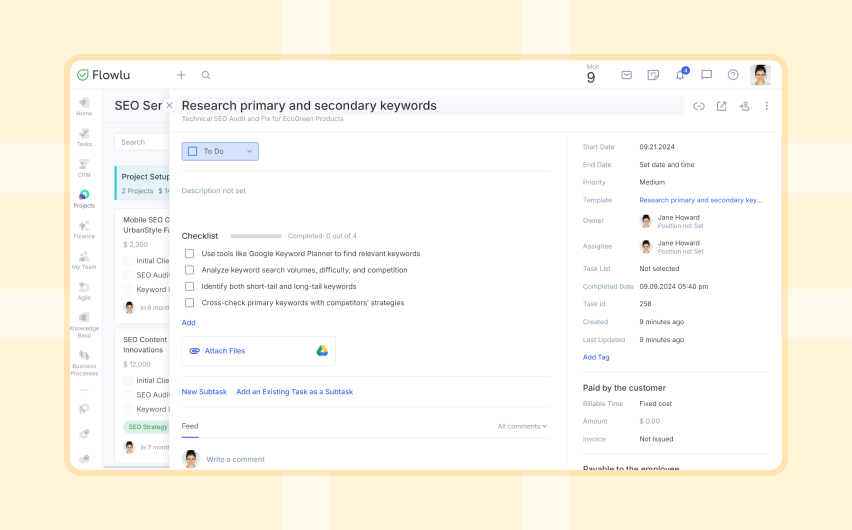The image size is (852, 530).
Task: Copy task link with chain icon
Action: (699, 106)
